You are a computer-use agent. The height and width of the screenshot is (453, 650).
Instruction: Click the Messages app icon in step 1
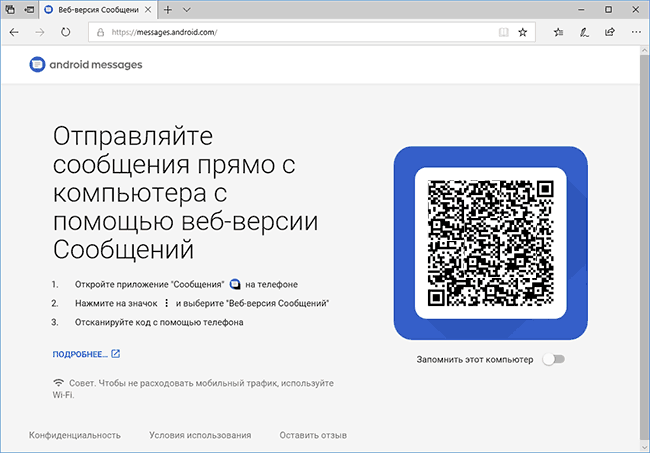(235, 284)
